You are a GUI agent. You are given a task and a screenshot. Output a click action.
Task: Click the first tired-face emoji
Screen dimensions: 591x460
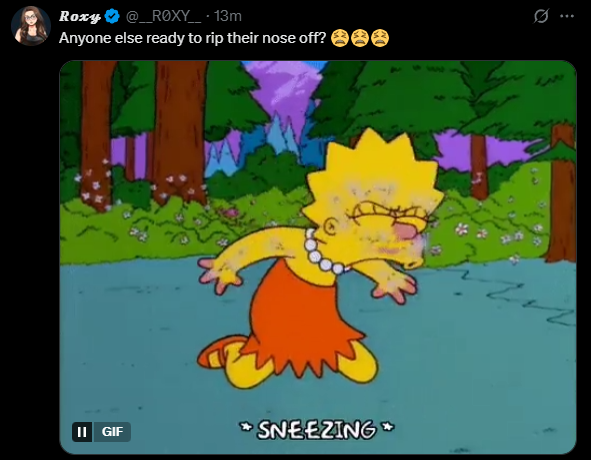tap(340, 38)
